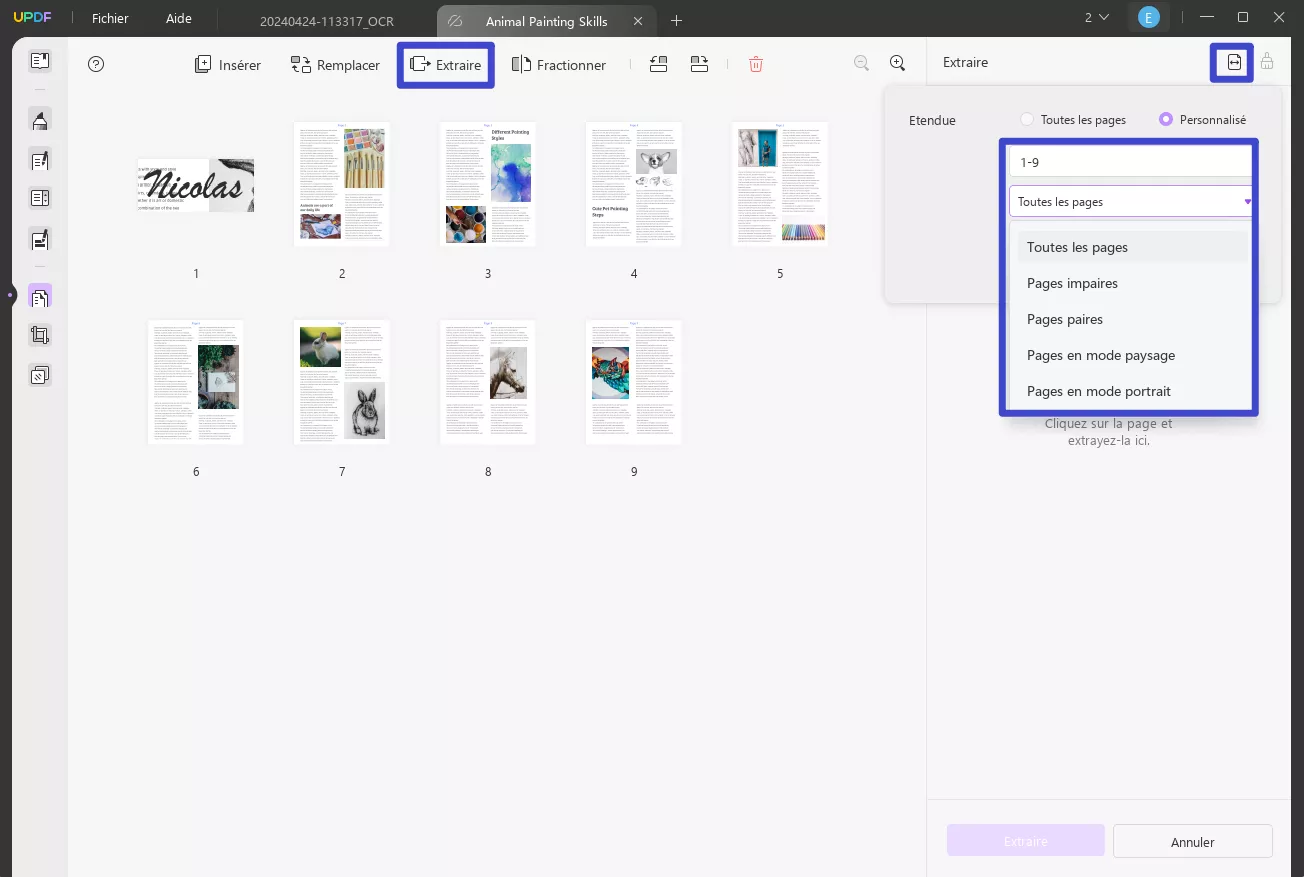Viewport: 1304px width, 877px height.
Task: Rotate pages counterclockwise icon
Action: point(658,64)
